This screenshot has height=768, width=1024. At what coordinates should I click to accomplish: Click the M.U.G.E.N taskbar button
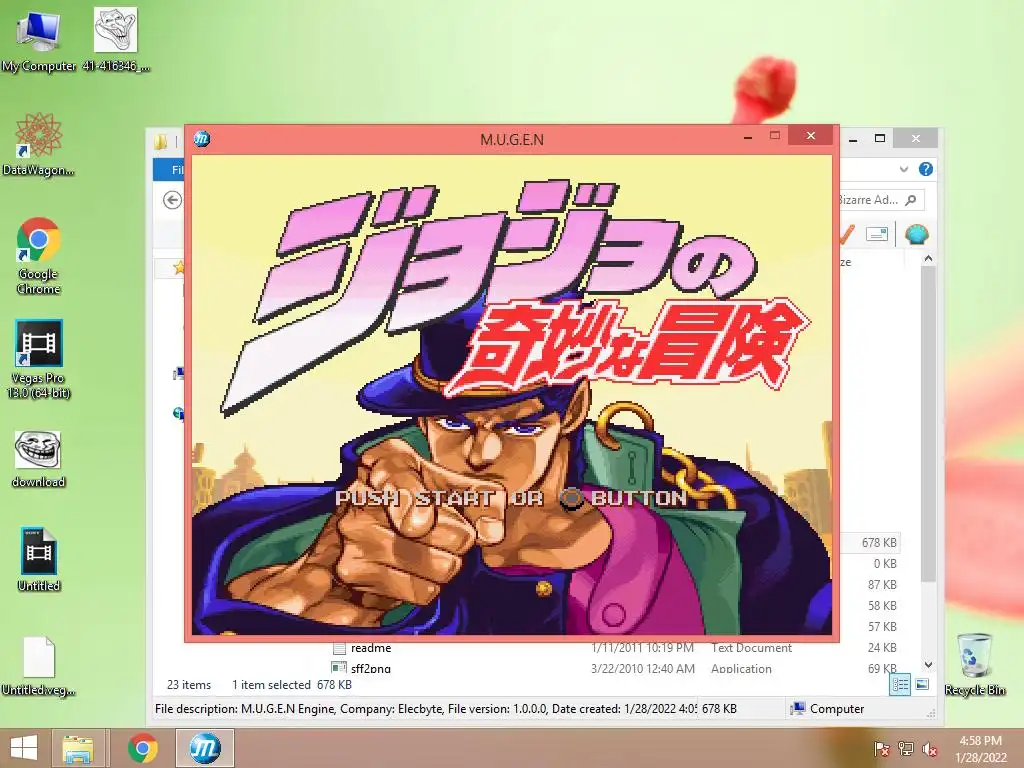tap(204, 748)
